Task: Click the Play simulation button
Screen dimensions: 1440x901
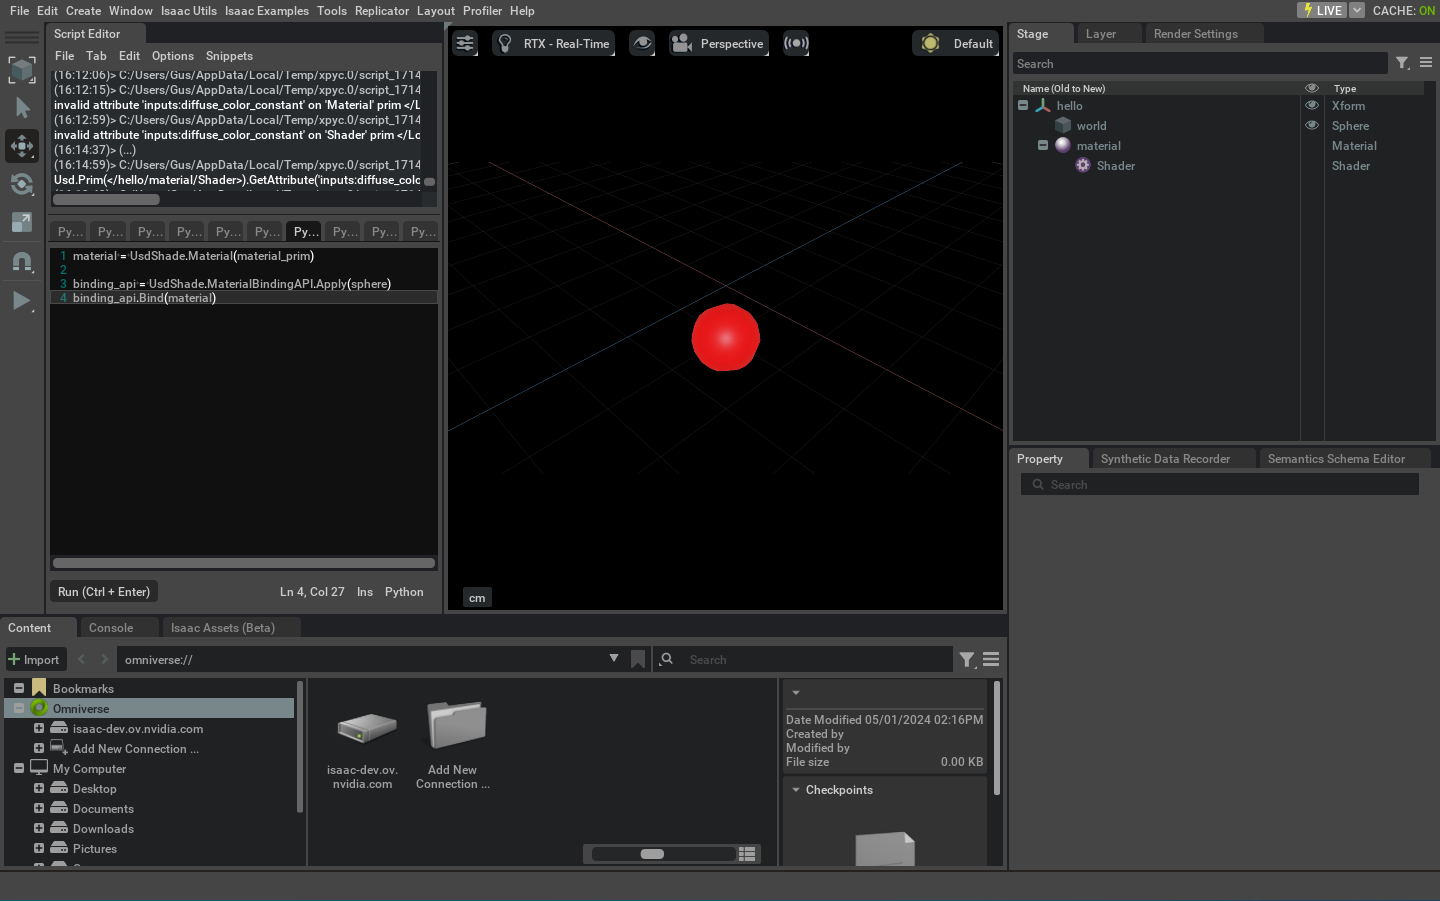Action: coord(21,300)
